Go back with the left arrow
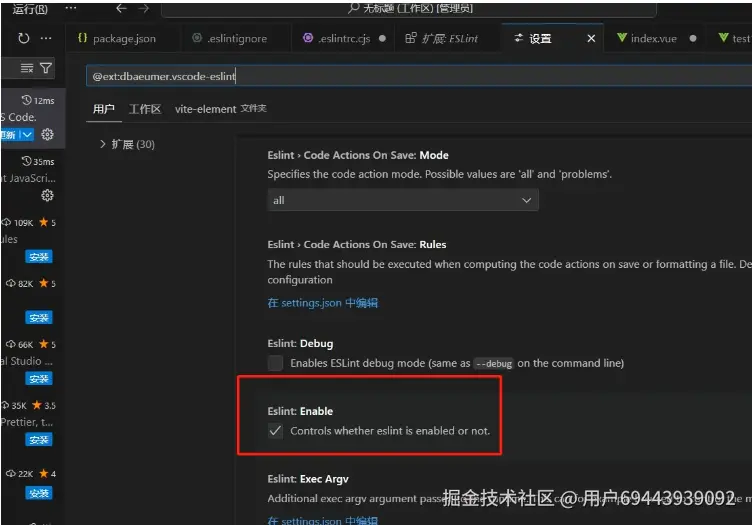752x525 pixels. point(121,8)
